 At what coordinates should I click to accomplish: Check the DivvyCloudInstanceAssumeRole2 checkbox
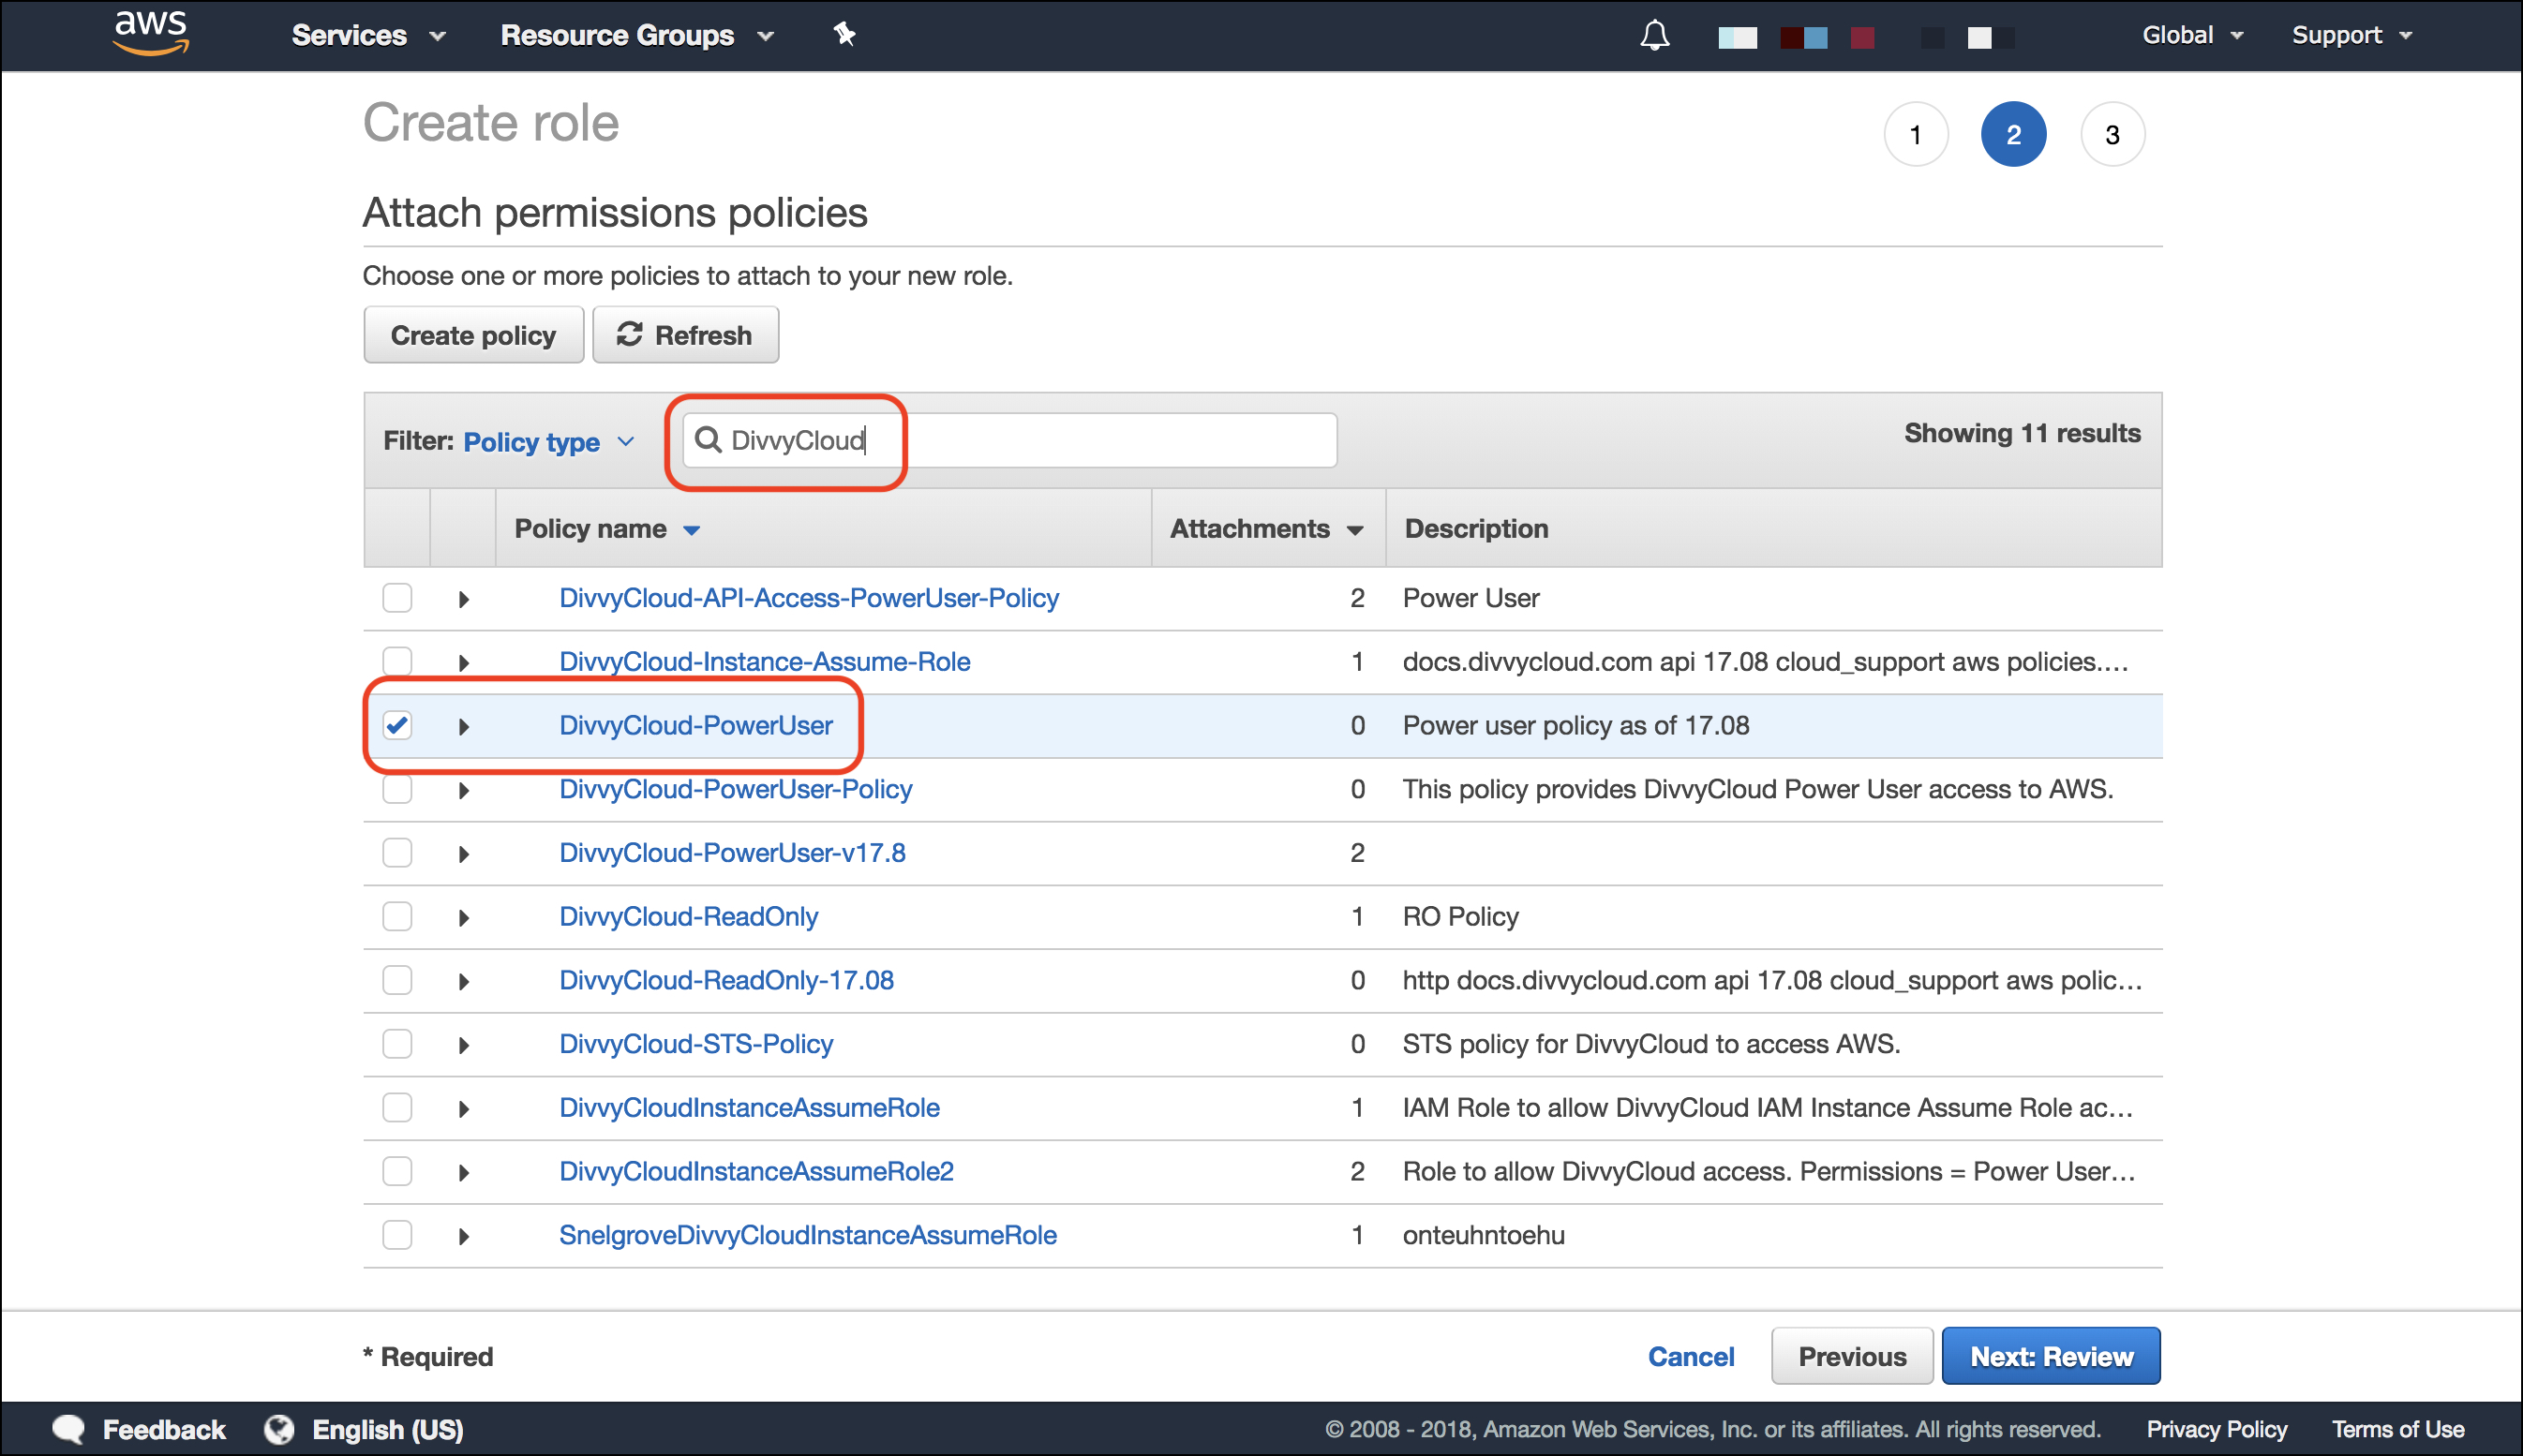coord(397,1171)
